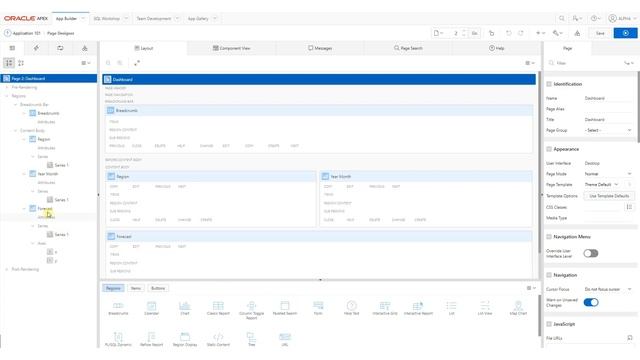Click the Go button next to page number
This screenshot has height=360, width=640.
coord(475,33)
